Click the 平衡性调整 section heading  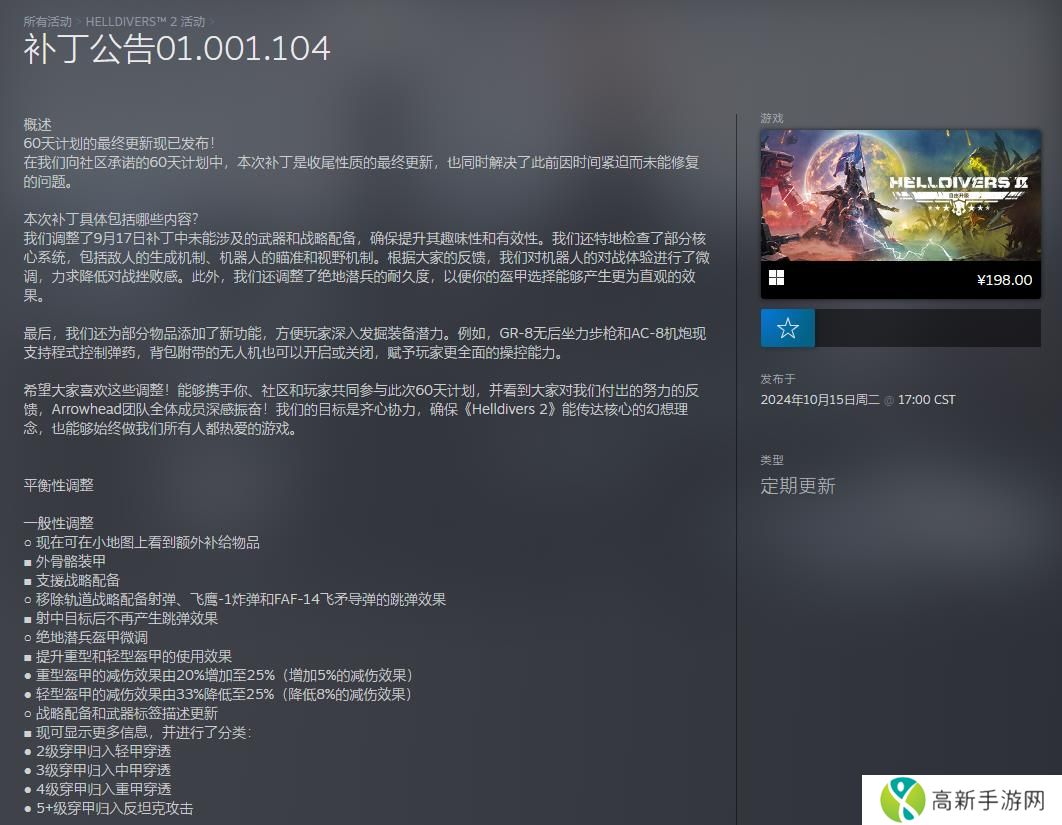click(58, 485)
